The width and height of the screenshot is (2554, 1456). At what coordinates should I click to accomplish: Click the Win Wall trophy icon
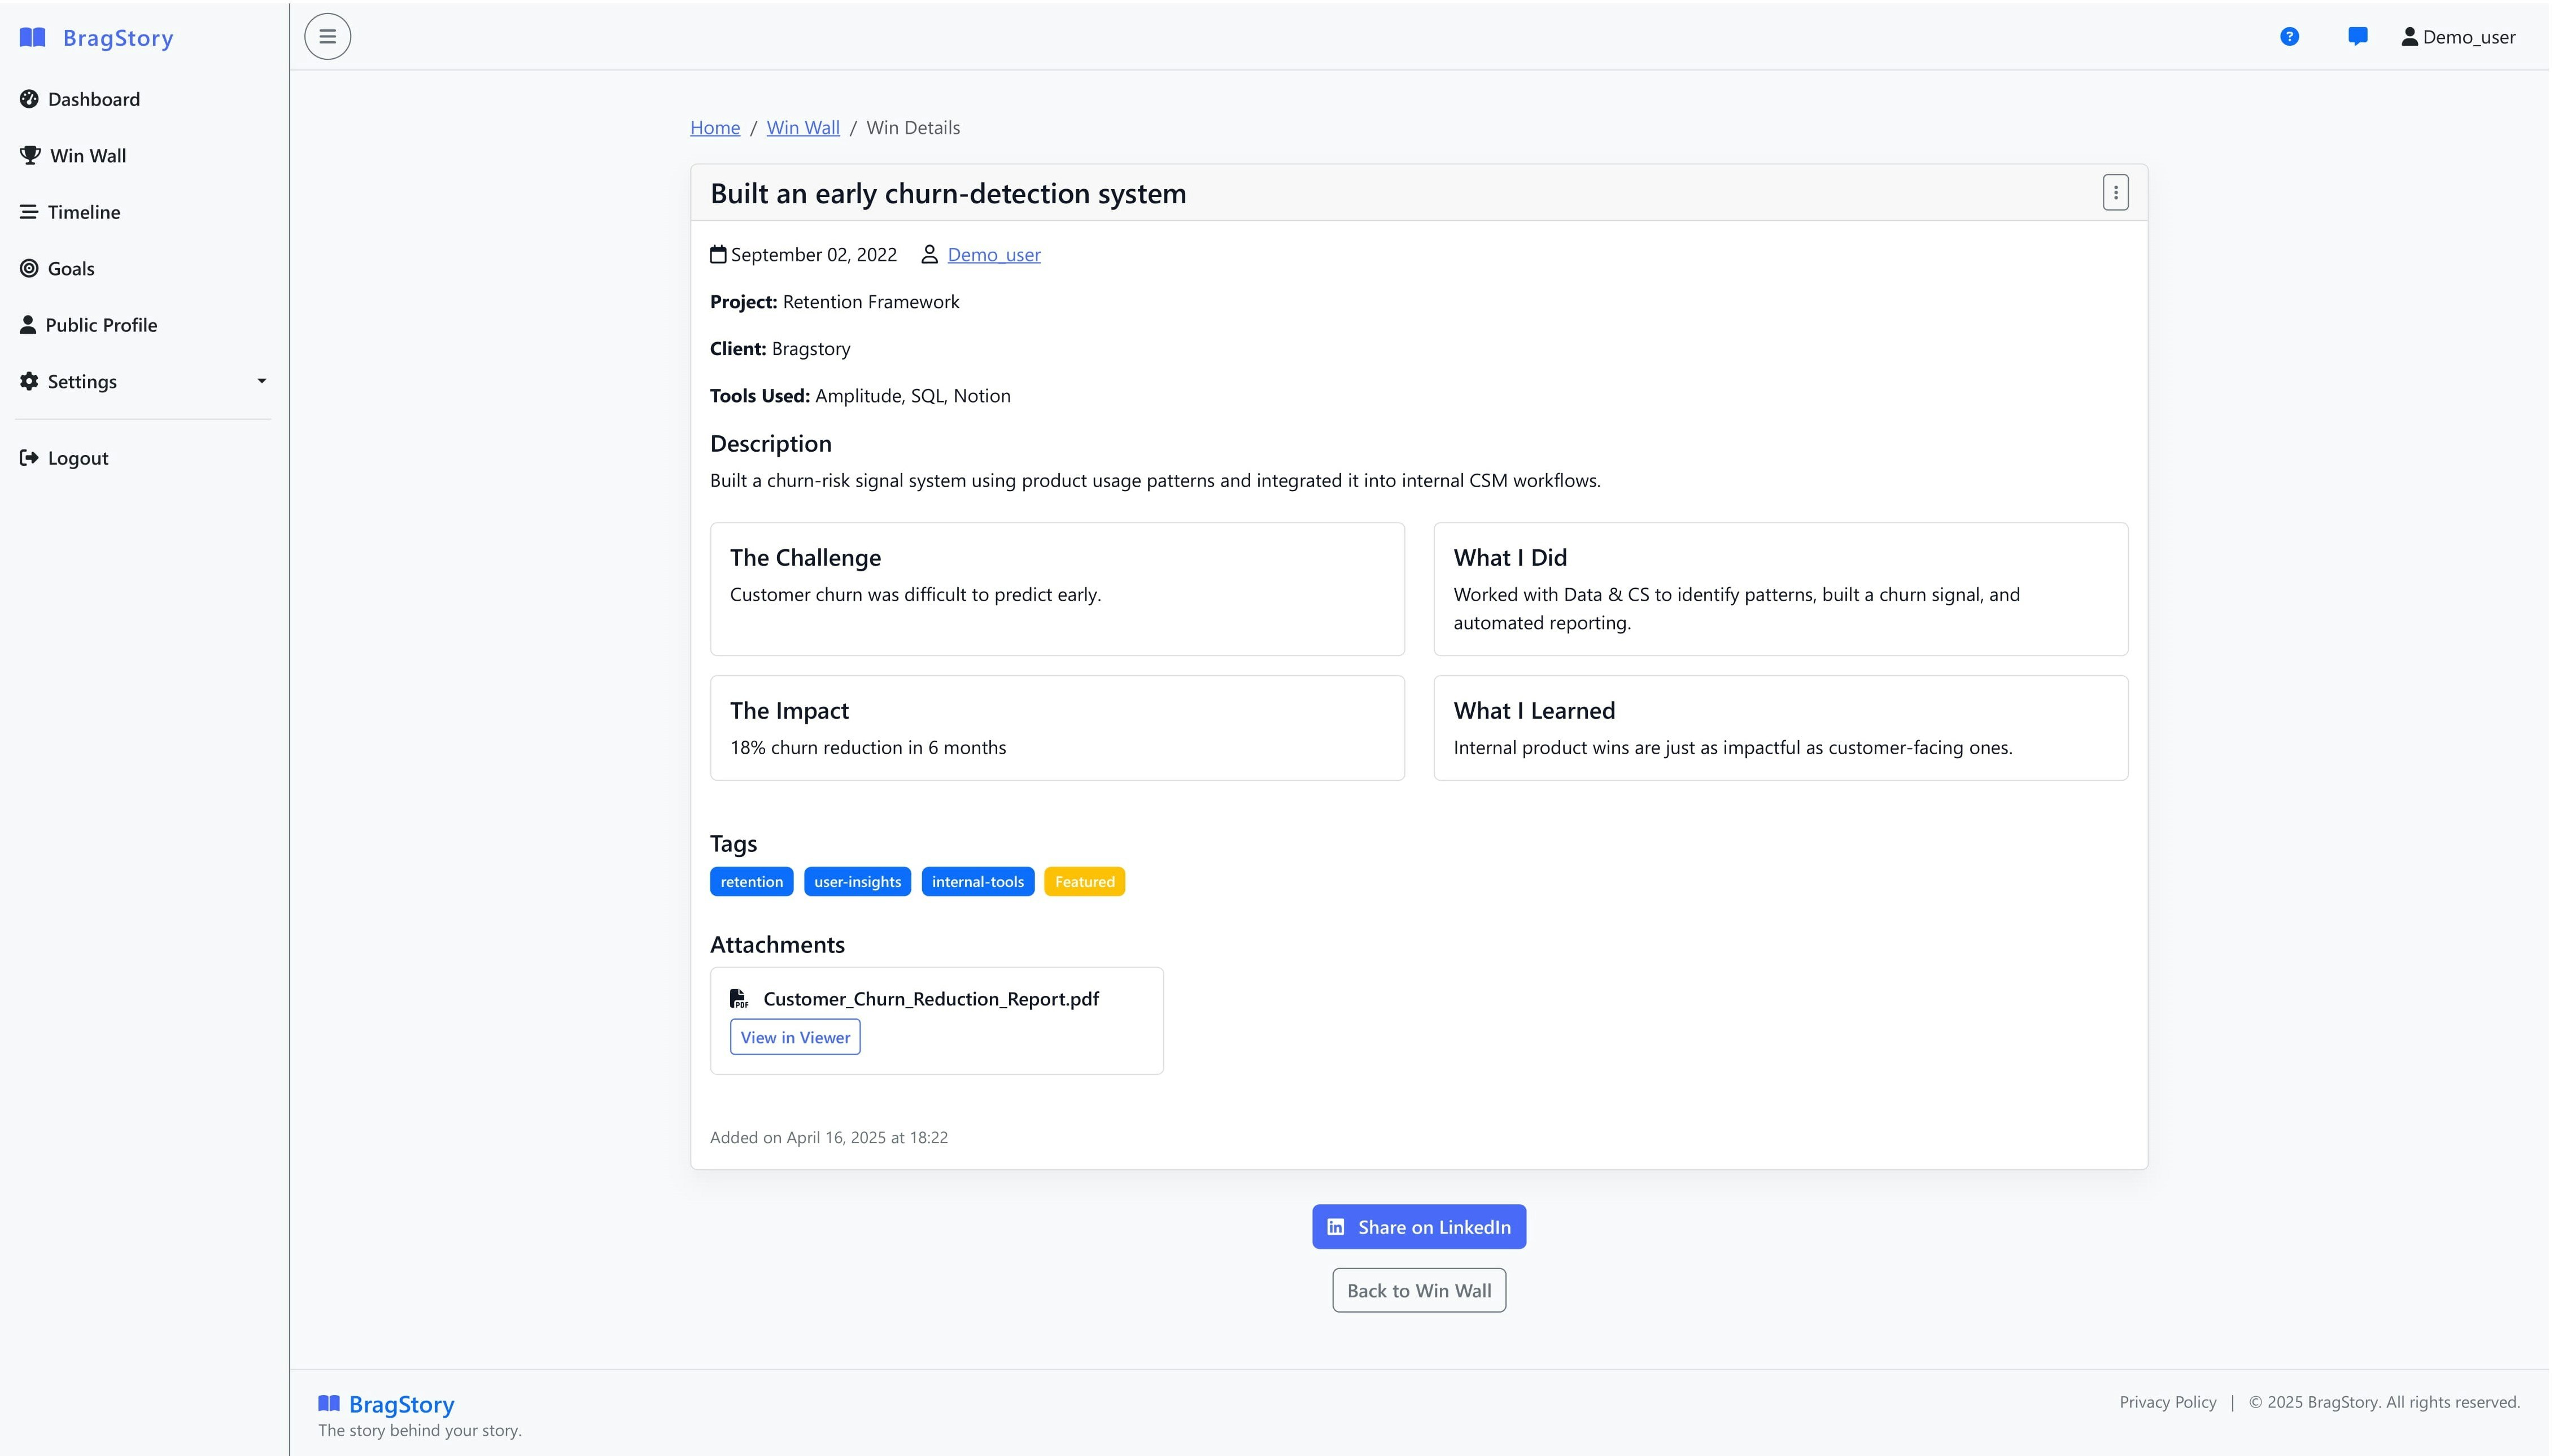tap(30, 155)
